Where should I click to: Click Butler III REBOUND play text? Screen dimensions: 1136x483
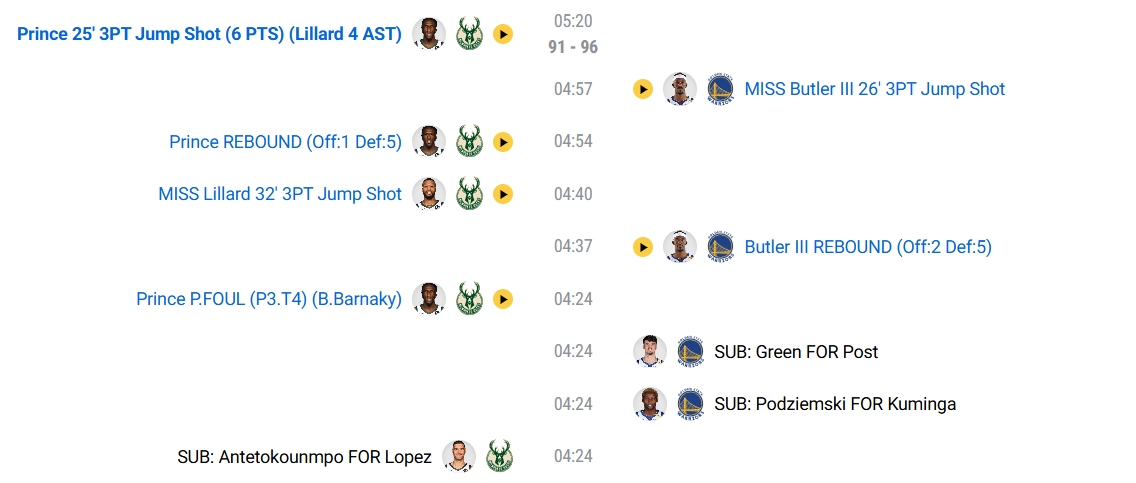point(867,247)
